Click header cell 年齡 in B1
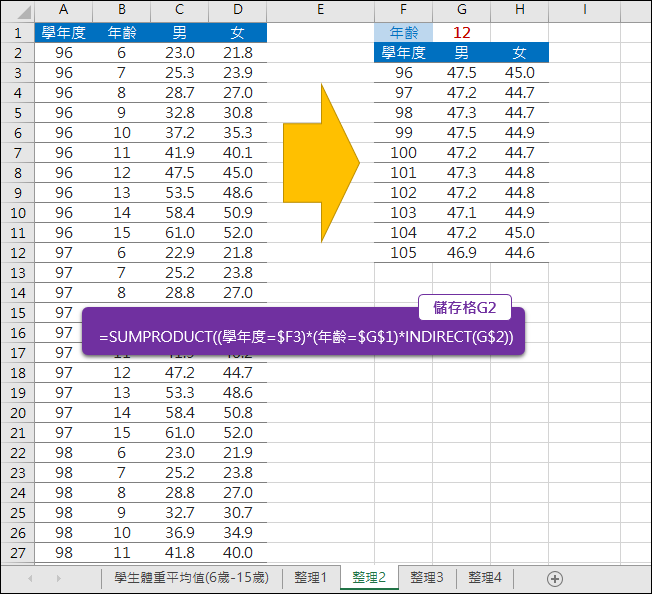 pyautogui.click(x=121, y=32)
